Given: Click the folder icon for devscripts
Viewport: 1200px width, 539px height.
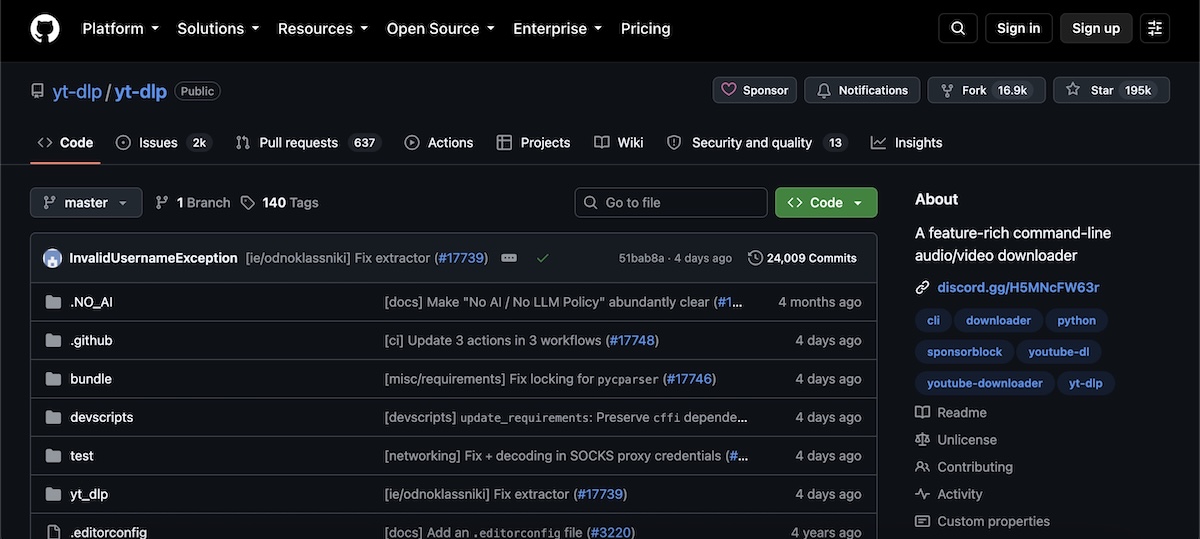Looking at the screenshot, I should pos(53,417).
